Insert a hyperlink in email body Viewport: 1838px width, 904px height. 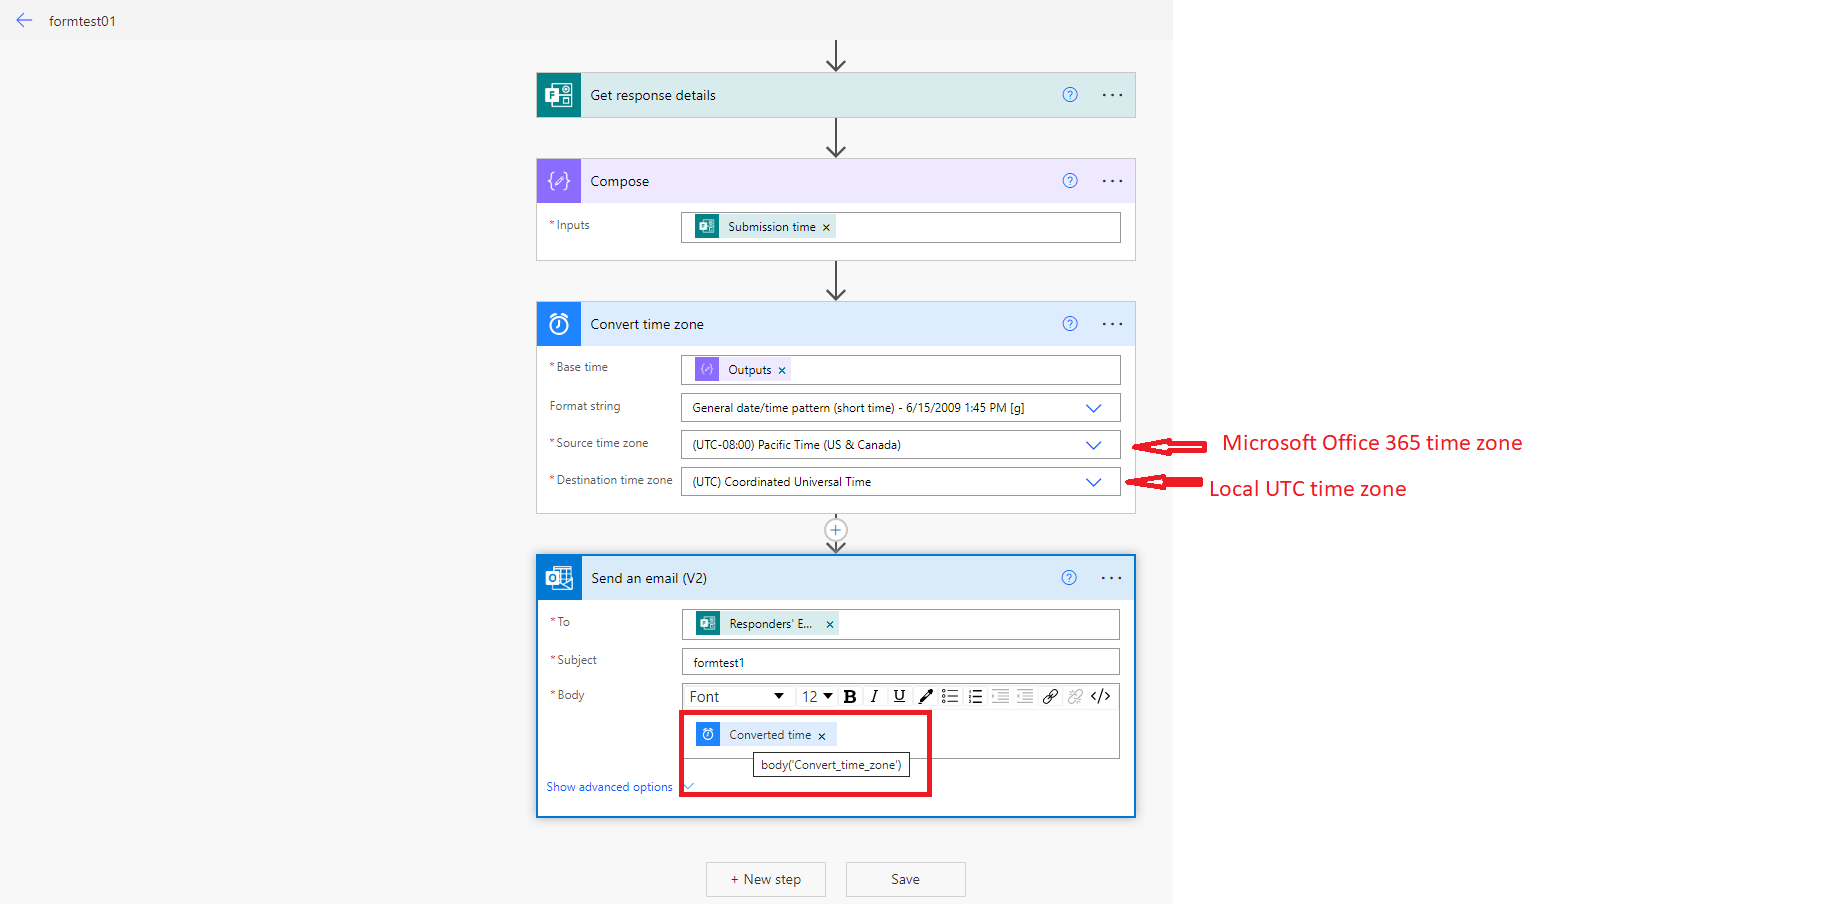(x=1050, y=697)
